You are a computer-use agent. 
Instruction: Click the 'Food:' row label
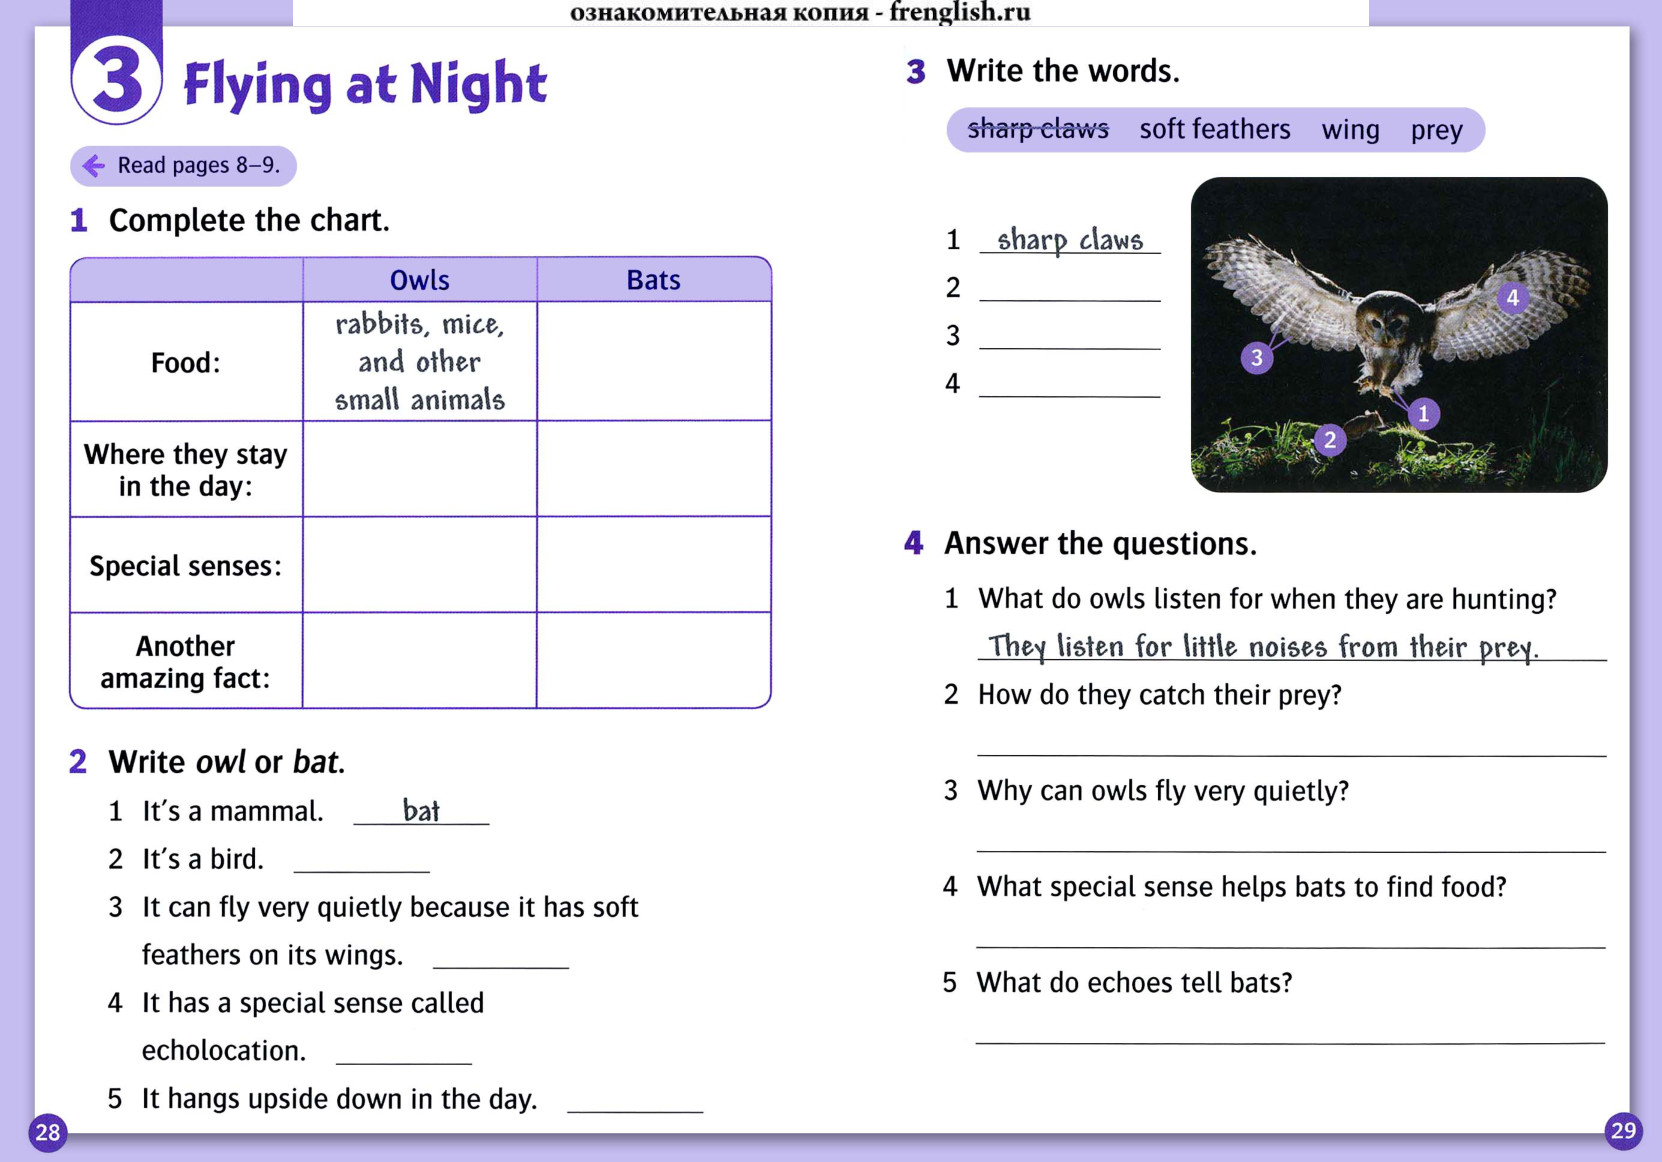[186, 363]
